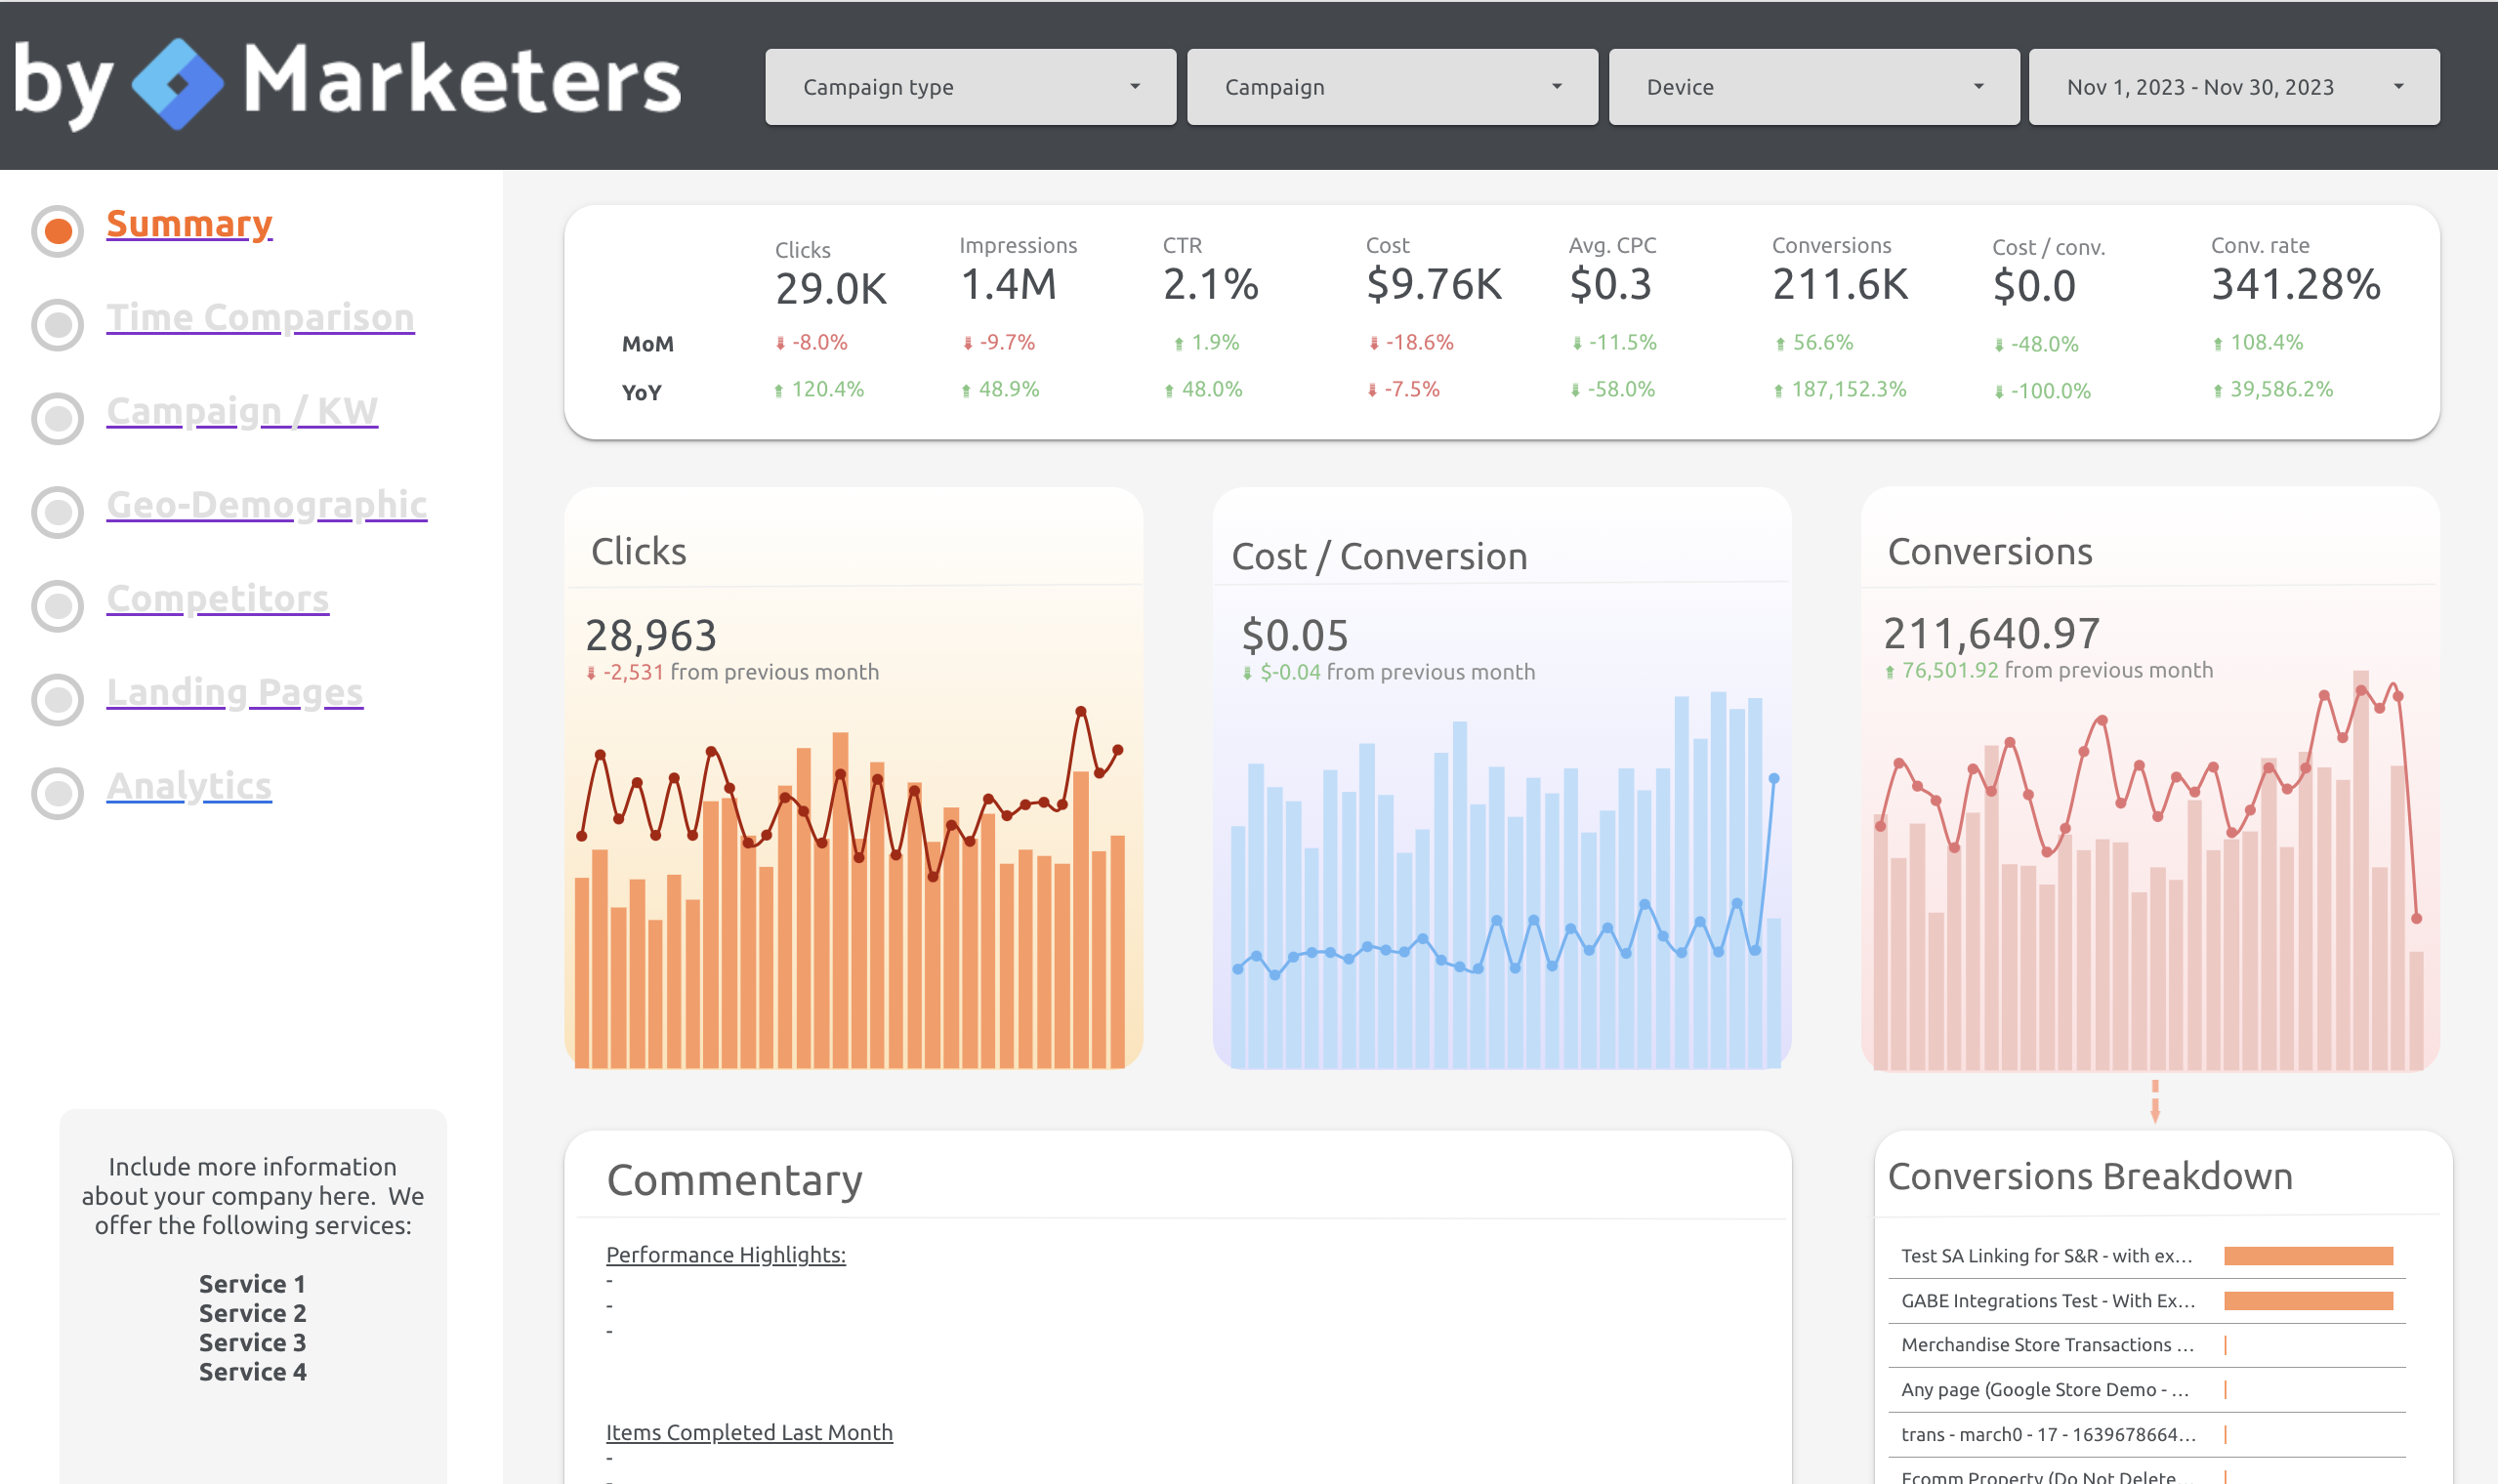Click the Conversions 211.6K scorecard value
This screenshot has width=2498, height=1484.
(x=1840, y=285)
